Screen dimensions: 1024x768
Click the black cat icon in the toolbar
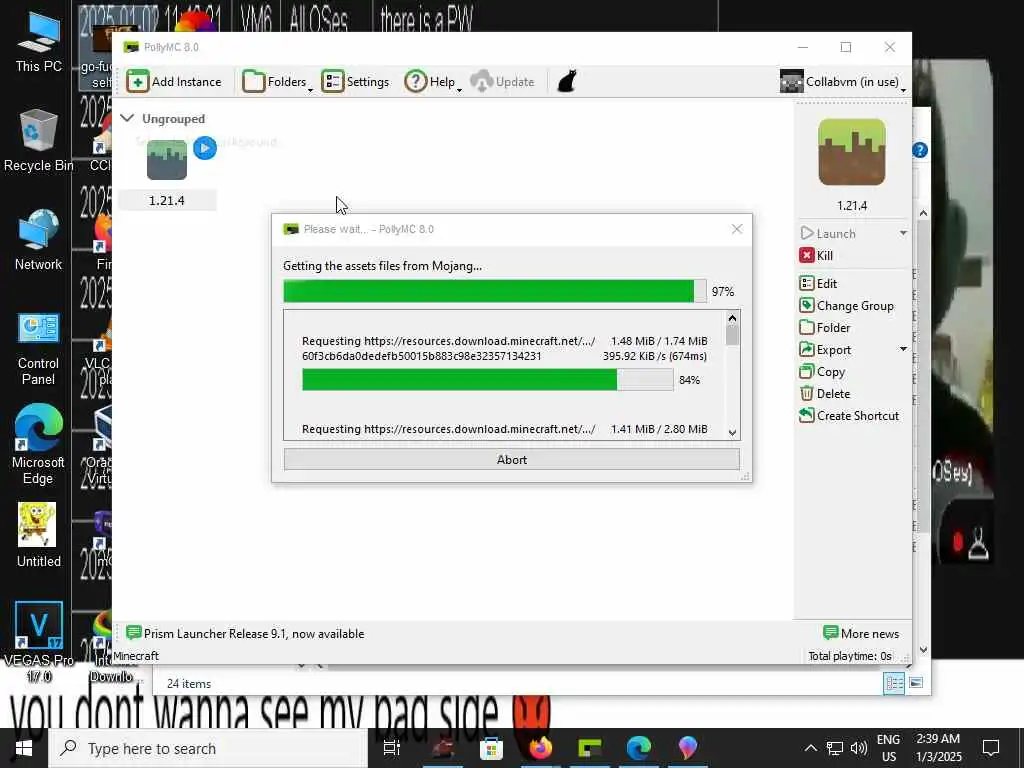[567, 82]
